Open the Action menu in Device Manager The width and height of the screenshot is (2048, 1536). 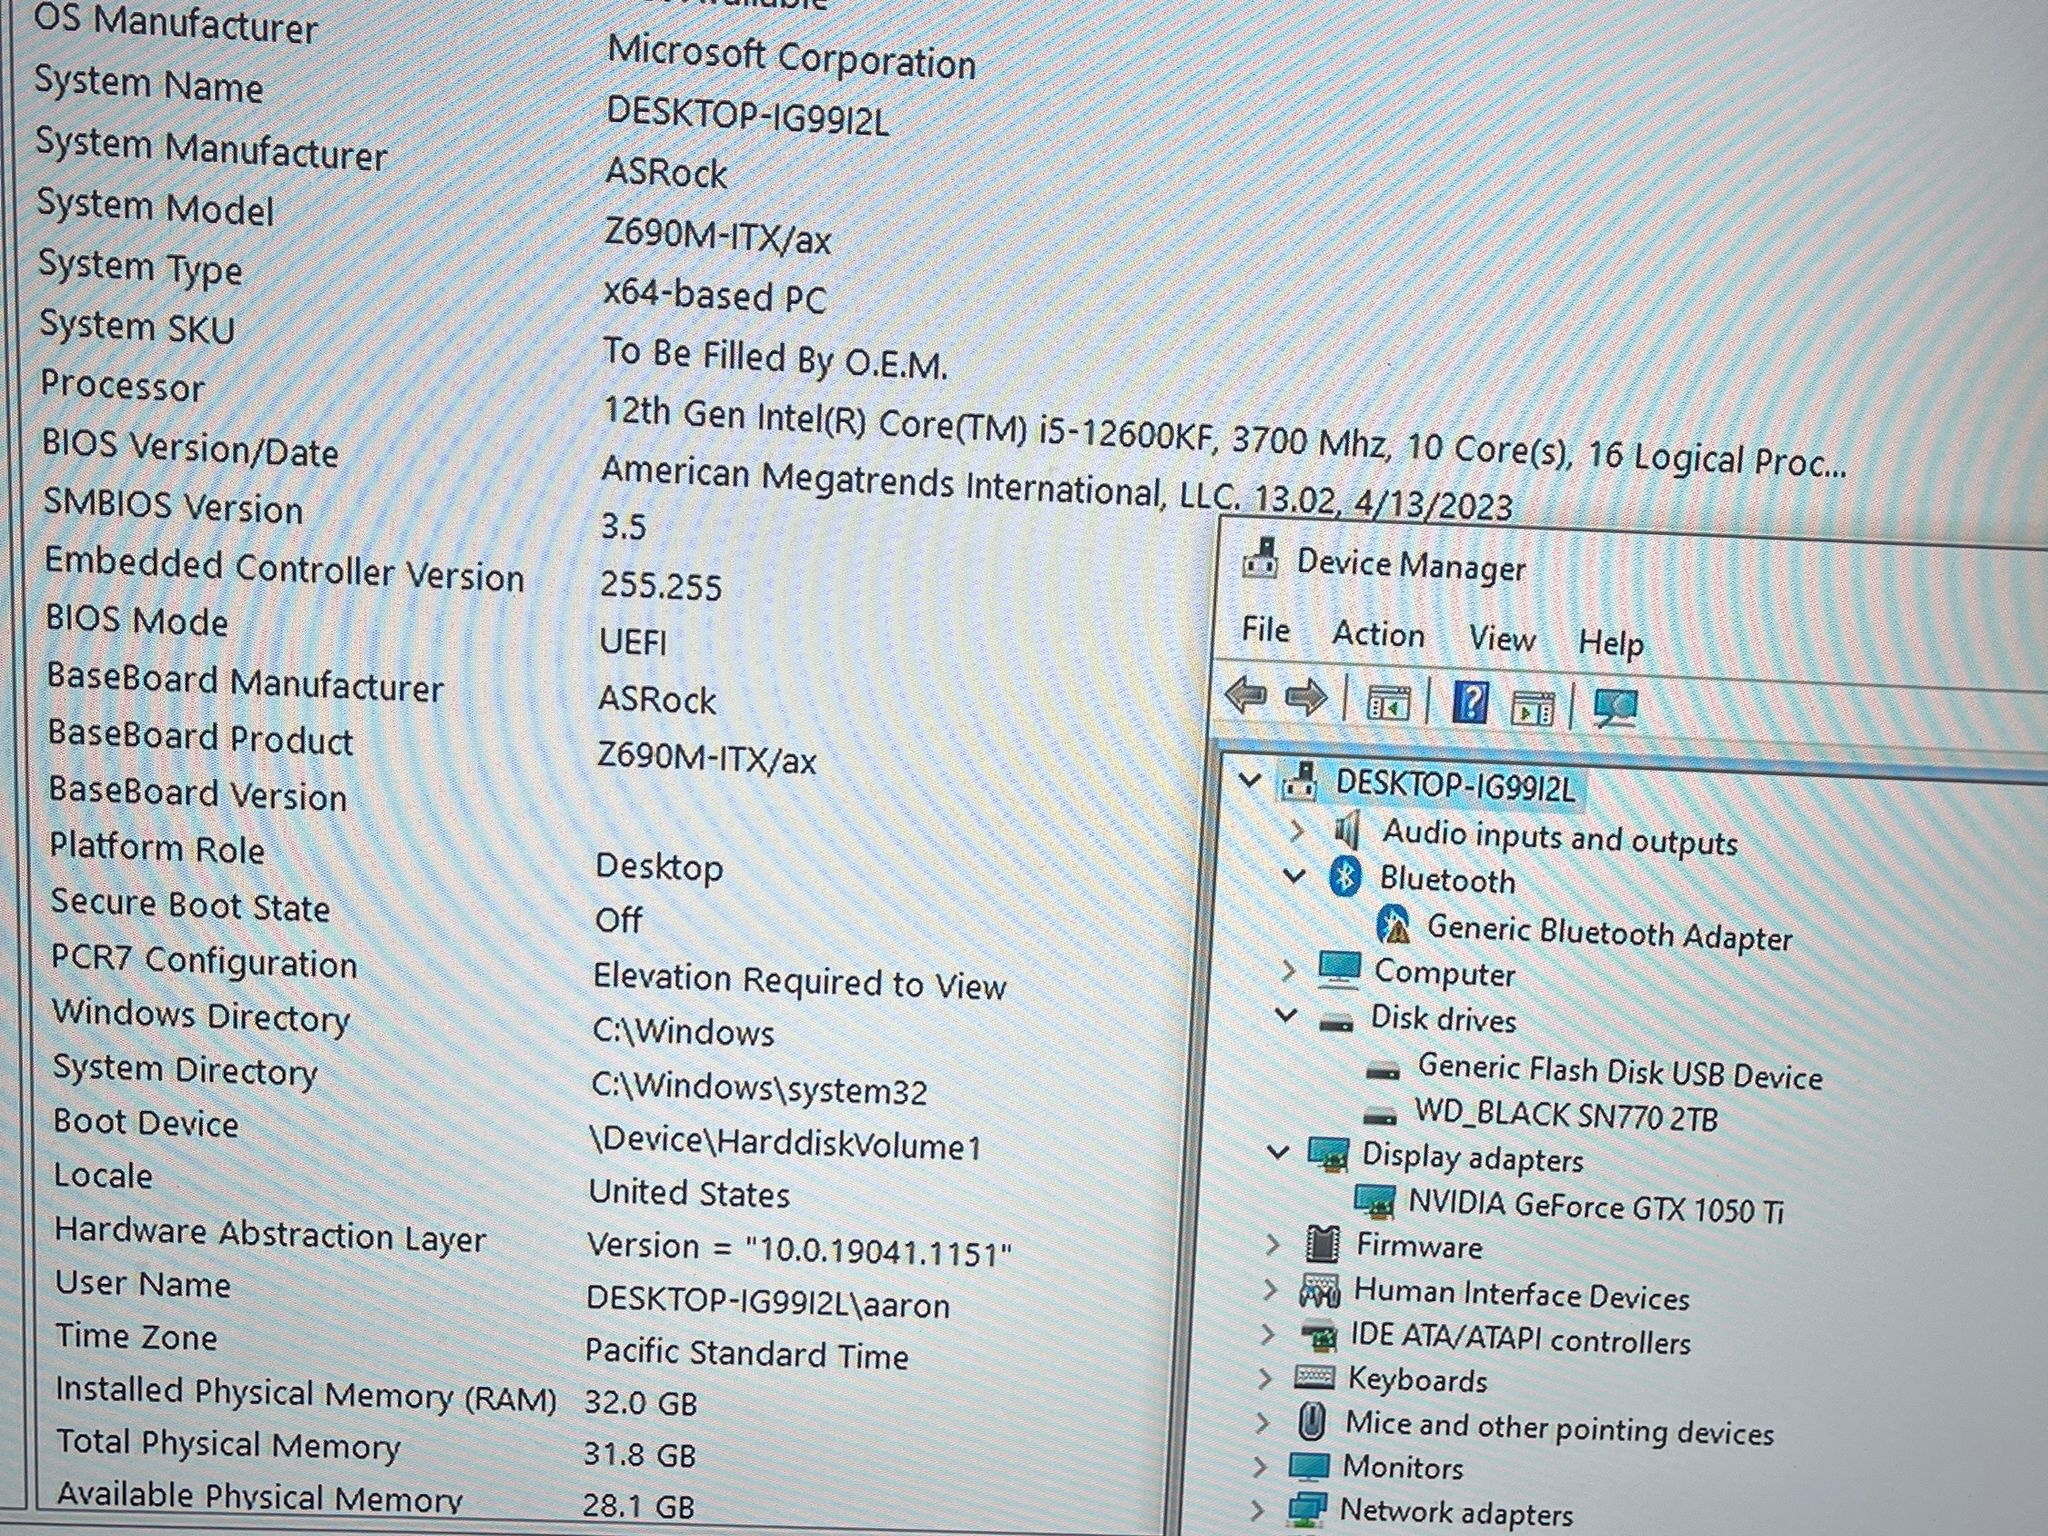click(x=1378, y=634)
